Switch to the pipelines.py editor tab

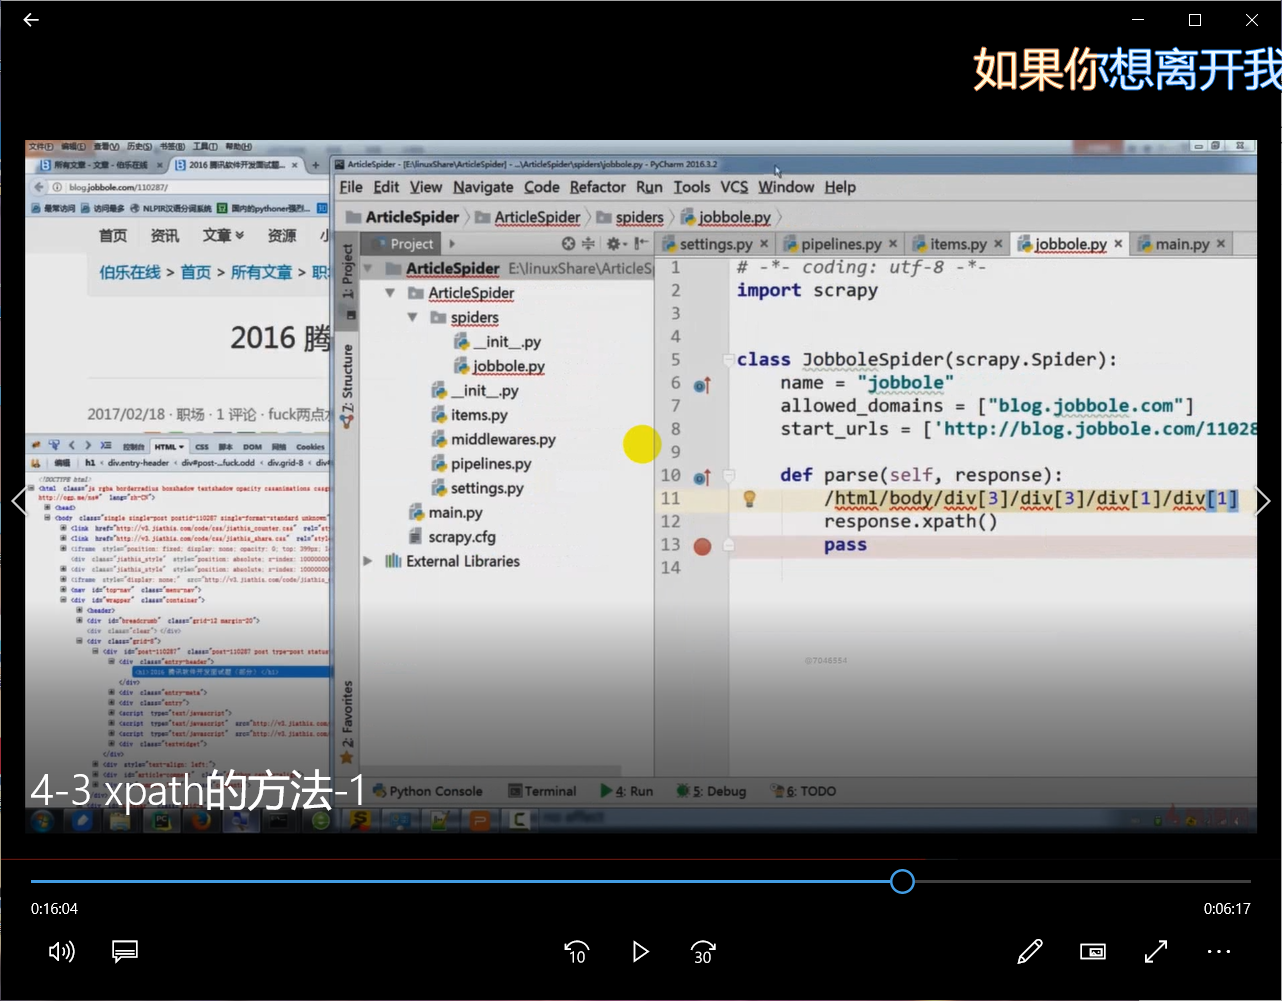coord(841,244)
